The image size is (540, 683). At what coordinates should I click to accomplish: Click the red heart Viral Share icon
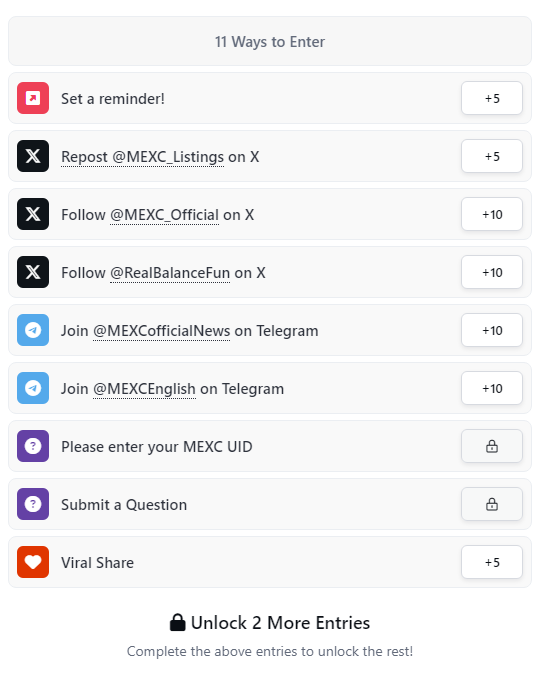click(x=33, y=561)
